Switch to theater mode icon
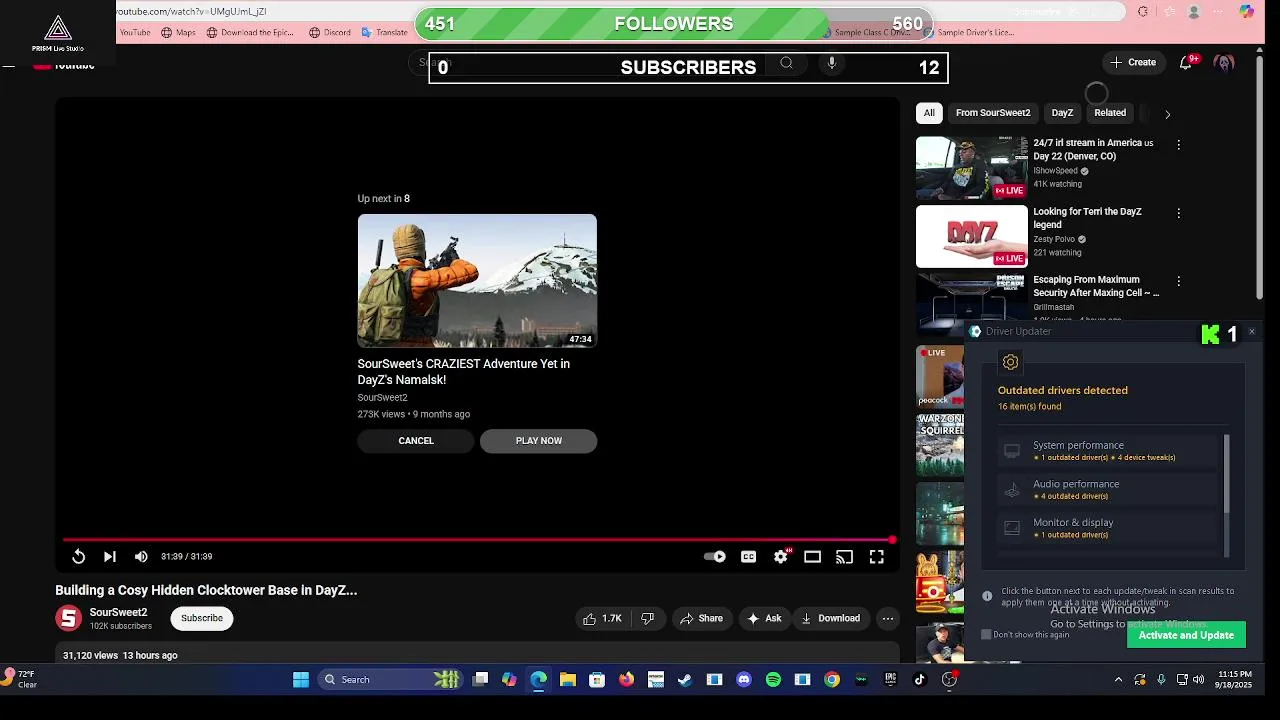The image size is (1280, 720). (x=812, y=557)
